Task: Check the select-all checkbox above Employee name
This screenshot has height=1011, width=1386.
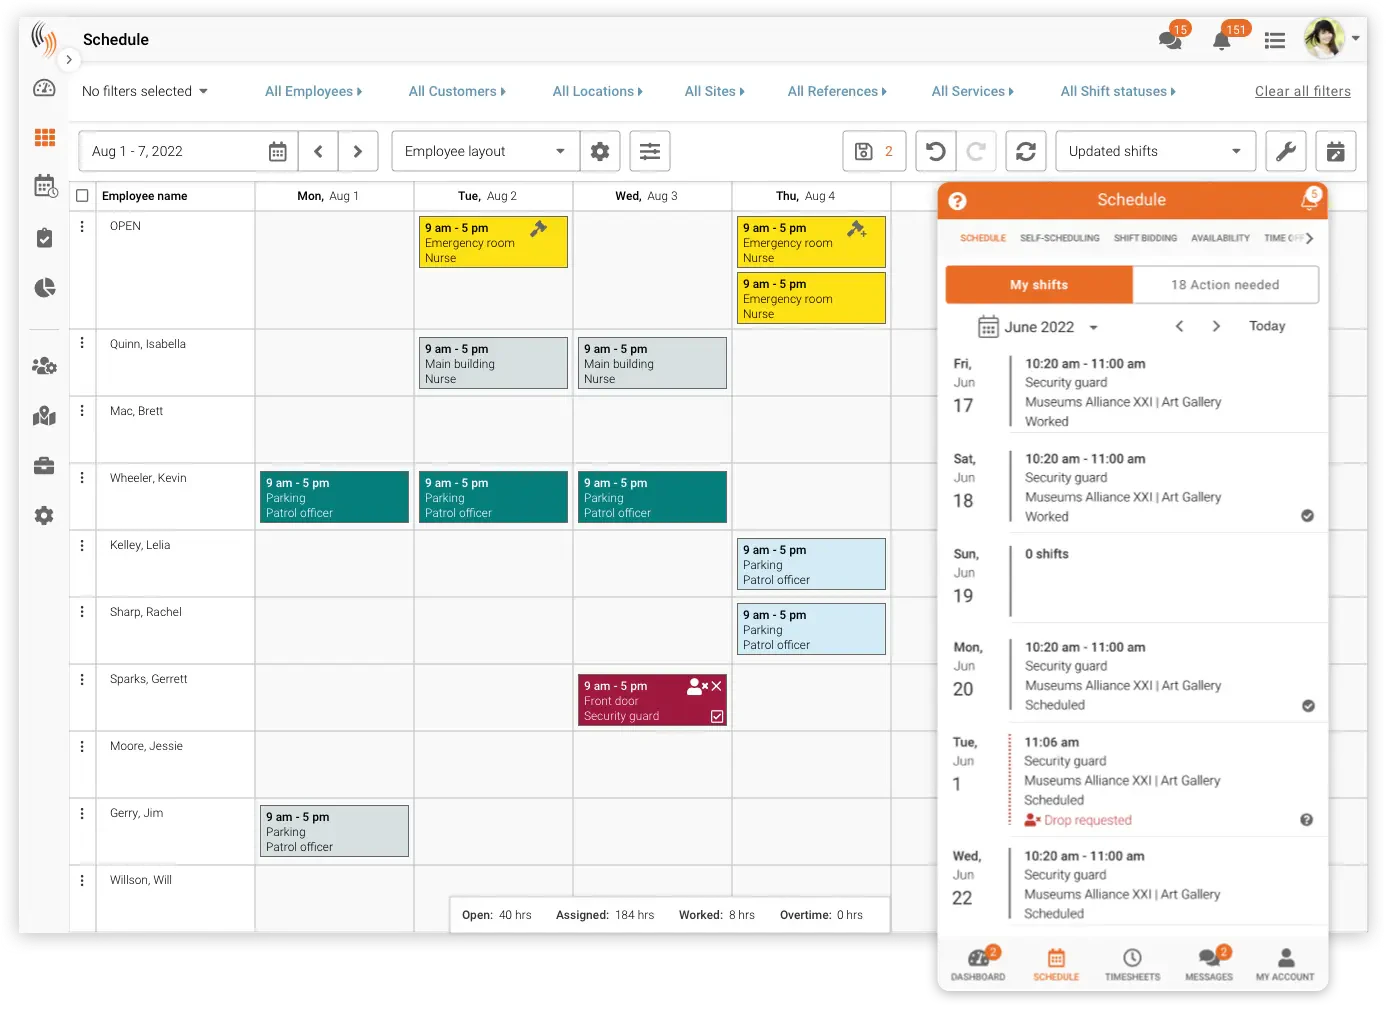Action: tap(83, 196)
